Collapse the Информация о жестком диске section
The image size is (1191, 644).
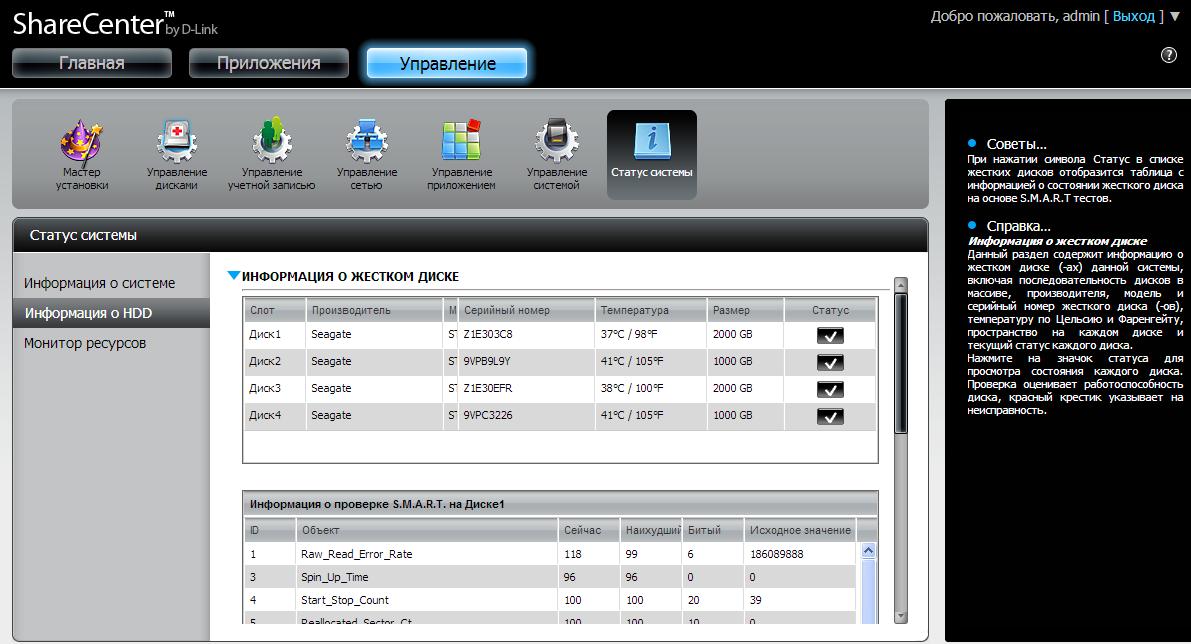[x=234, y=276]
